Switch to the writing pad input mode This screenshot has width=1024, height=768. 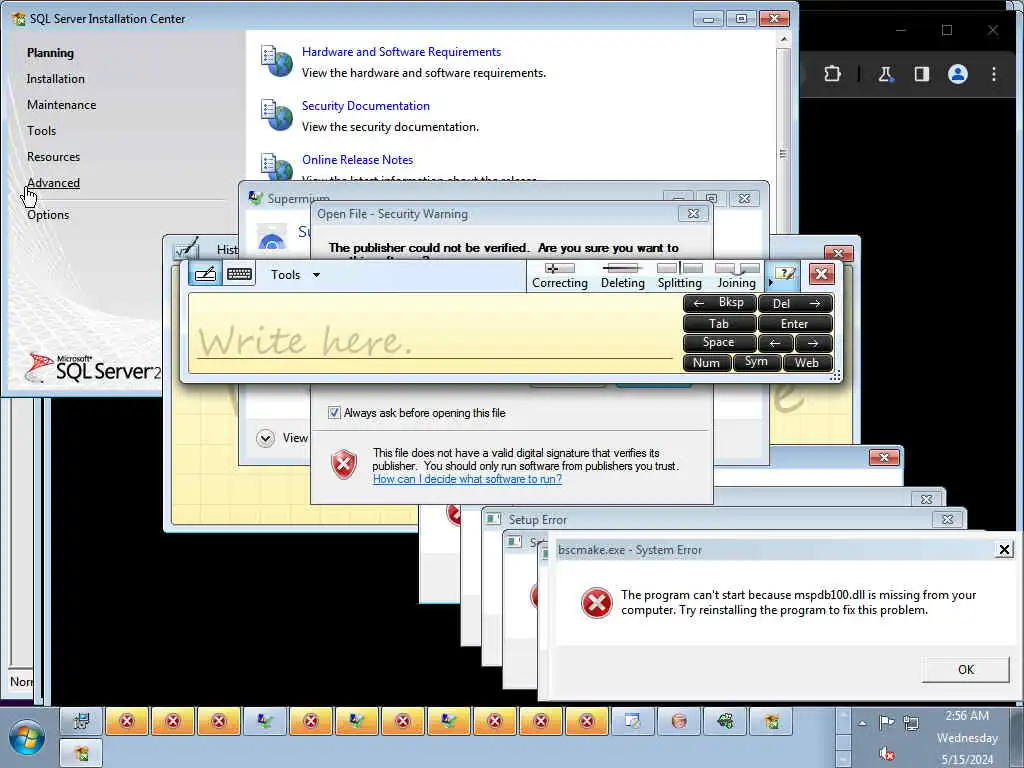[x=205, y=274]
